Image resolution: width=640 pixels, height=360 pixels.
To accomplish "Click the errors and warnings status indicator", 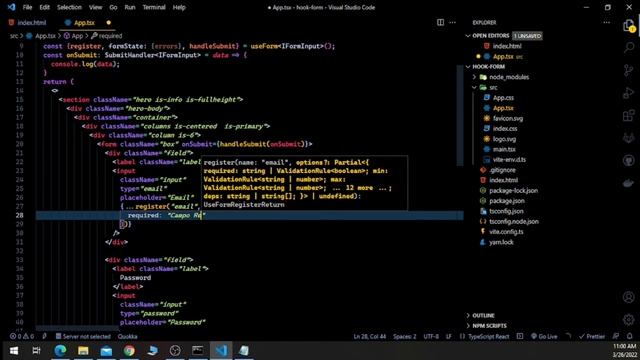I will pos(22,336).
